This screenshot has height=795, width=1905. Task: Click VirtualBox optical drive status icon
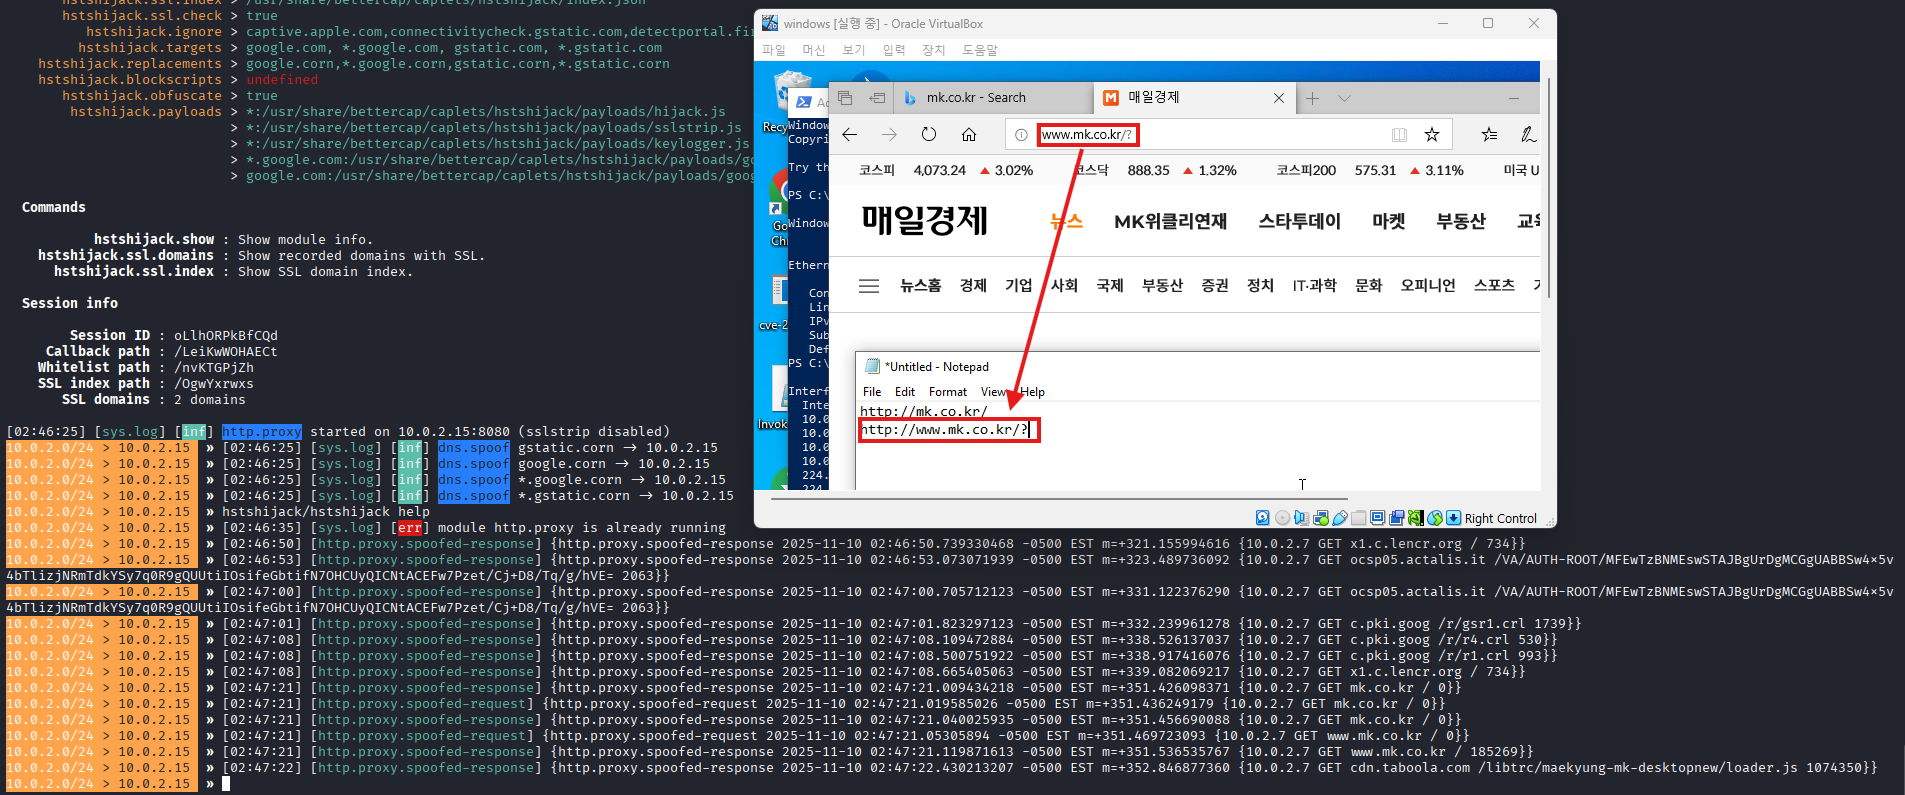[x=1282, y=518]
